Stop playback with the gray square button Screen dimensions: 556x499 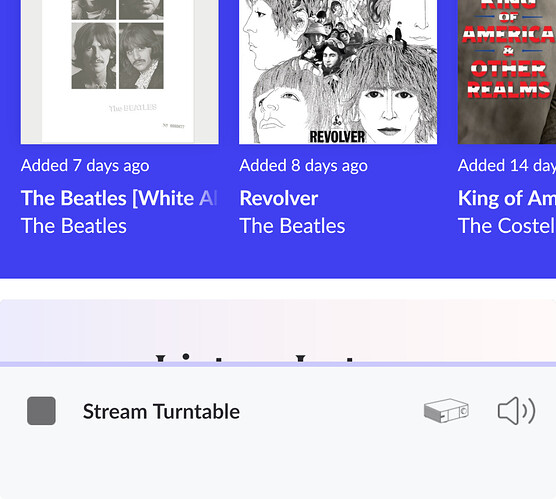(x=41, y=411)
